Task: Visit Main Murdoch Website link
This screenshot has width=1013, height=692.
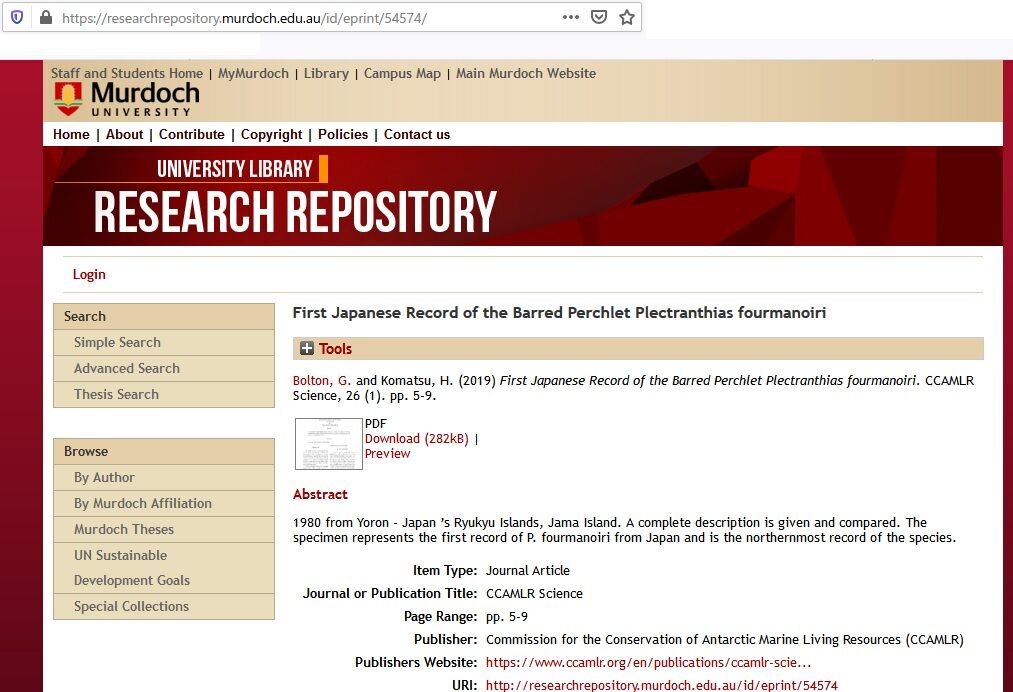Action: (526, 74)
